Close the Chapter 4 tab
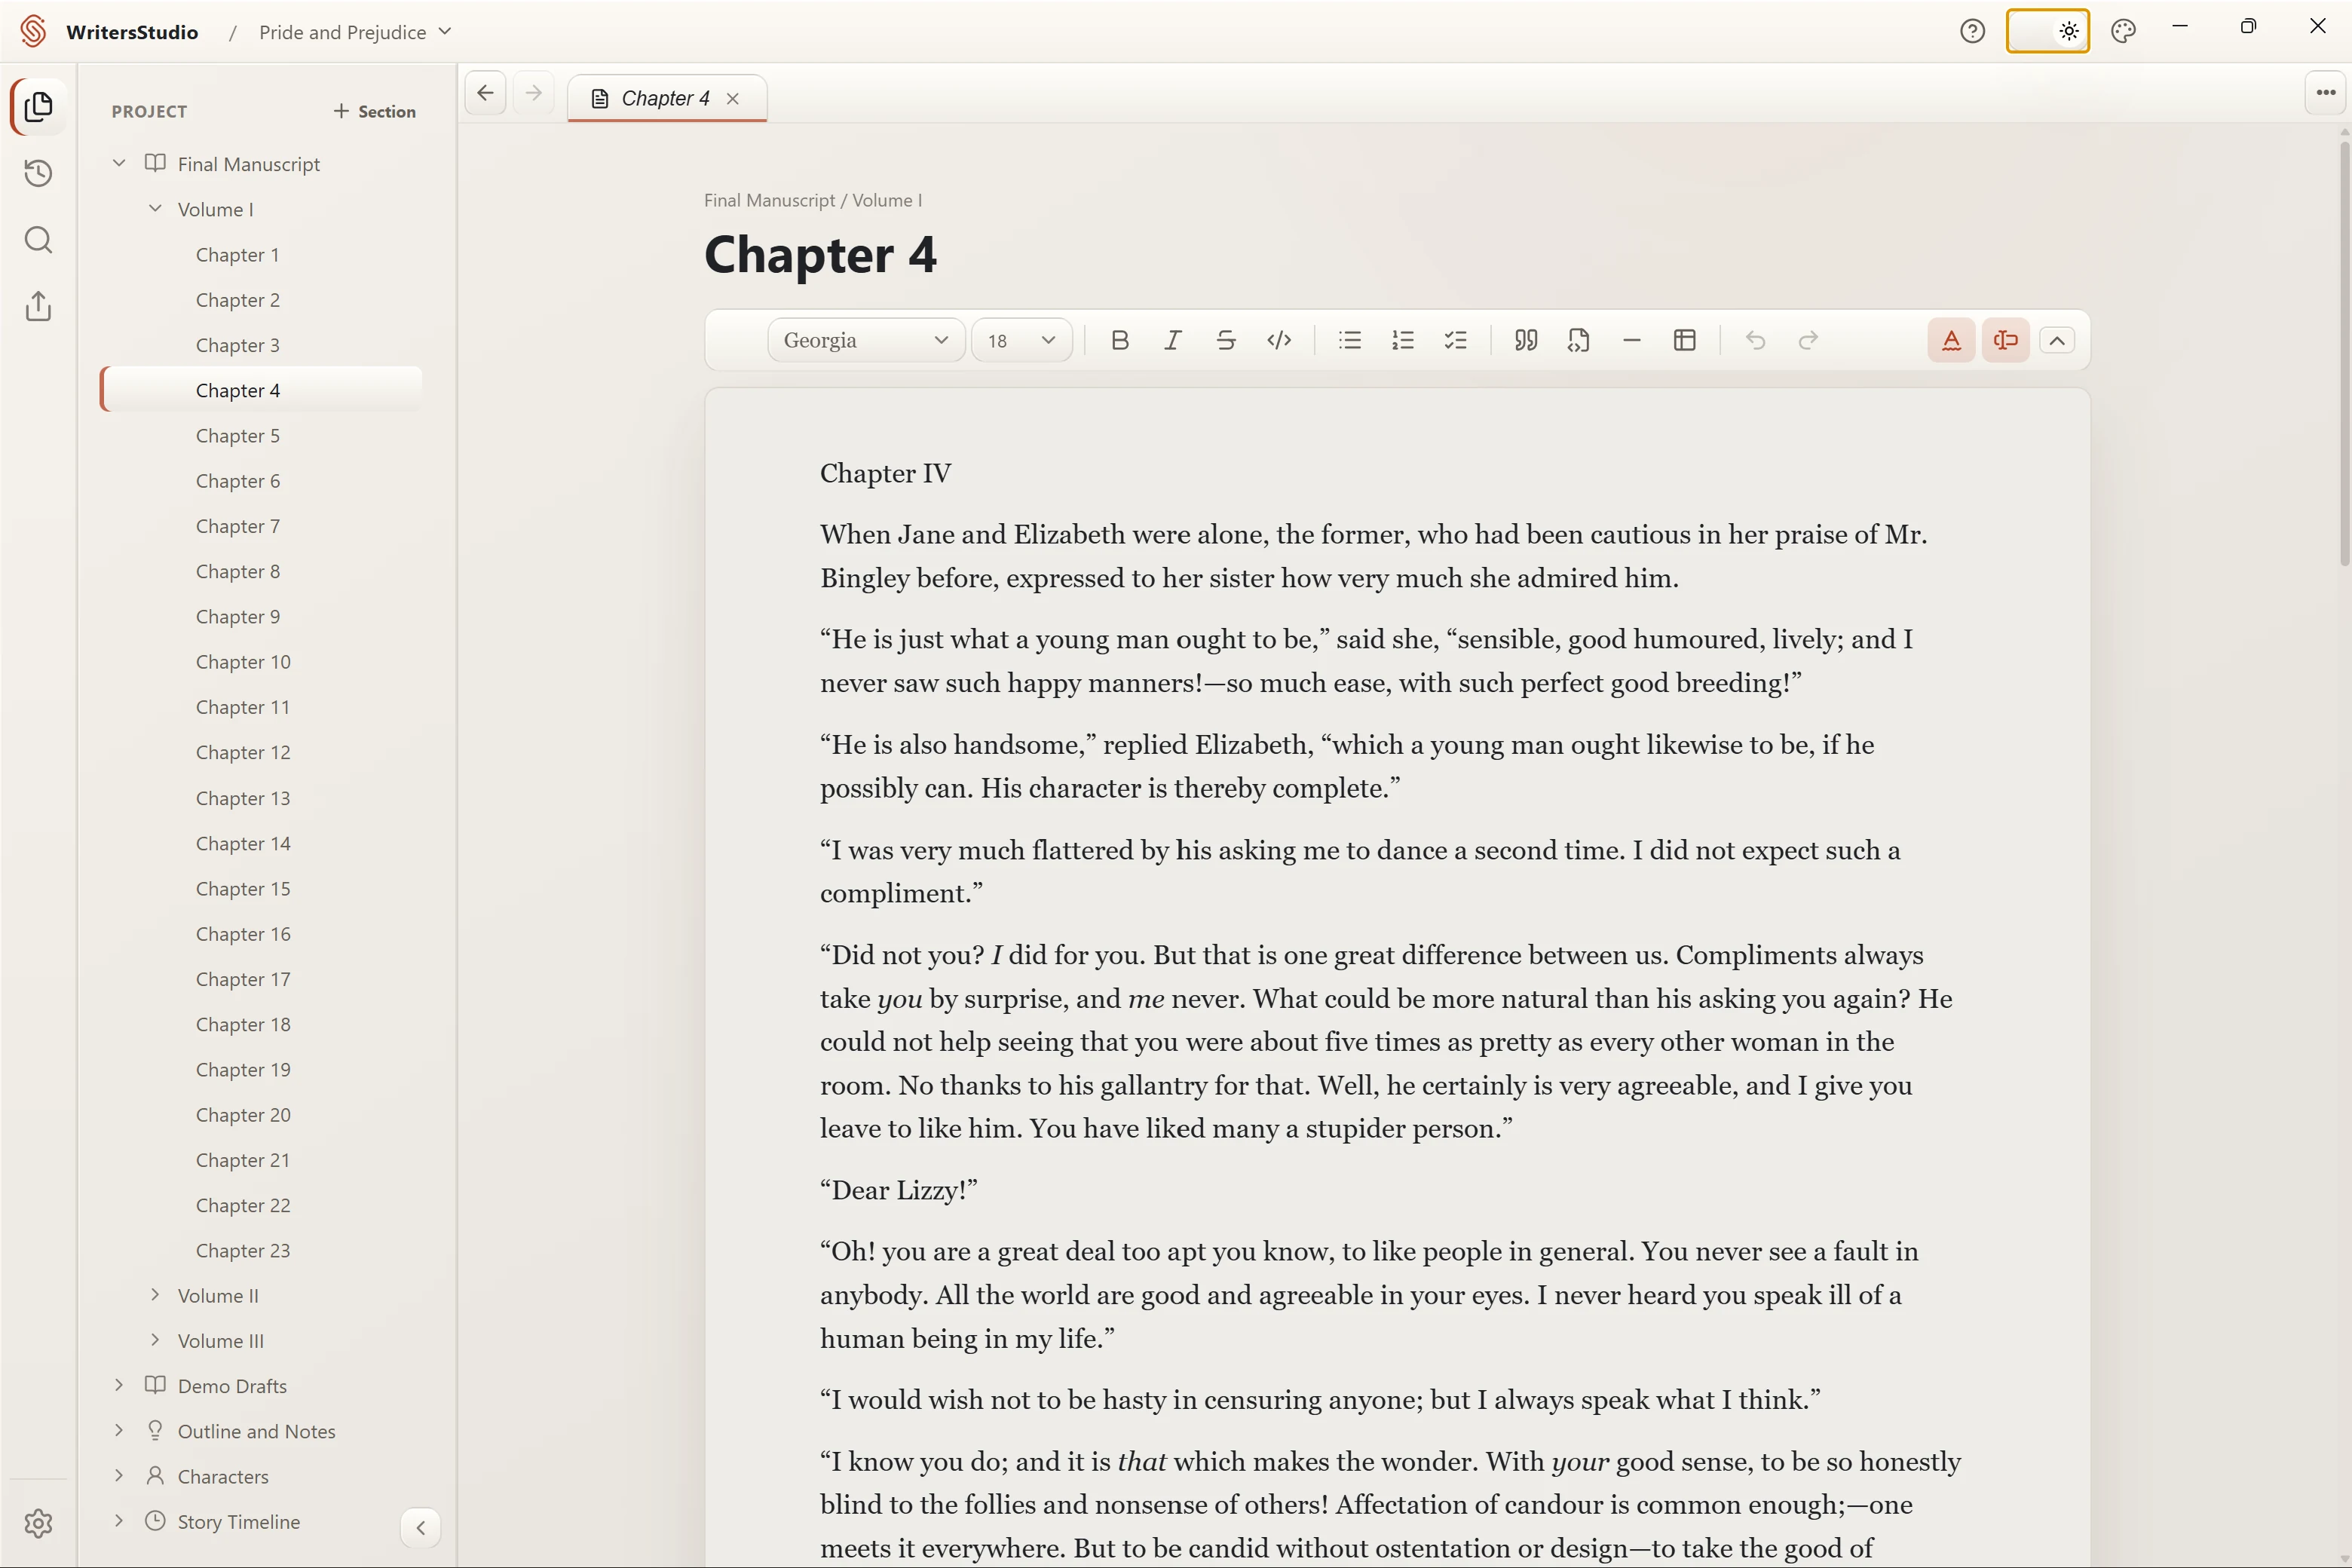2352x1568 pixels. [733, 98]
